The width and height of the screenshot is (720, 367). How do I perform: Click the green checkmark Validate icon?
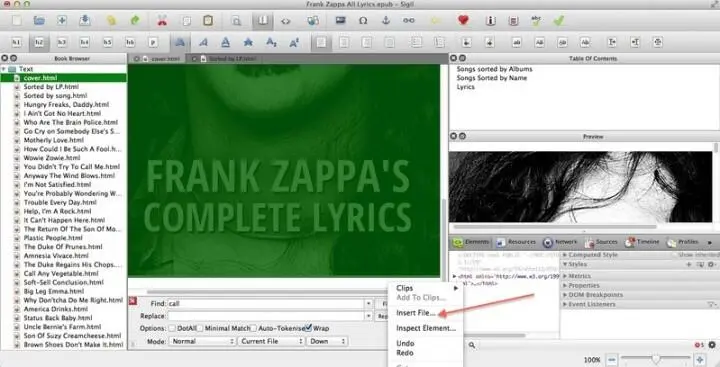click(559, 21)
